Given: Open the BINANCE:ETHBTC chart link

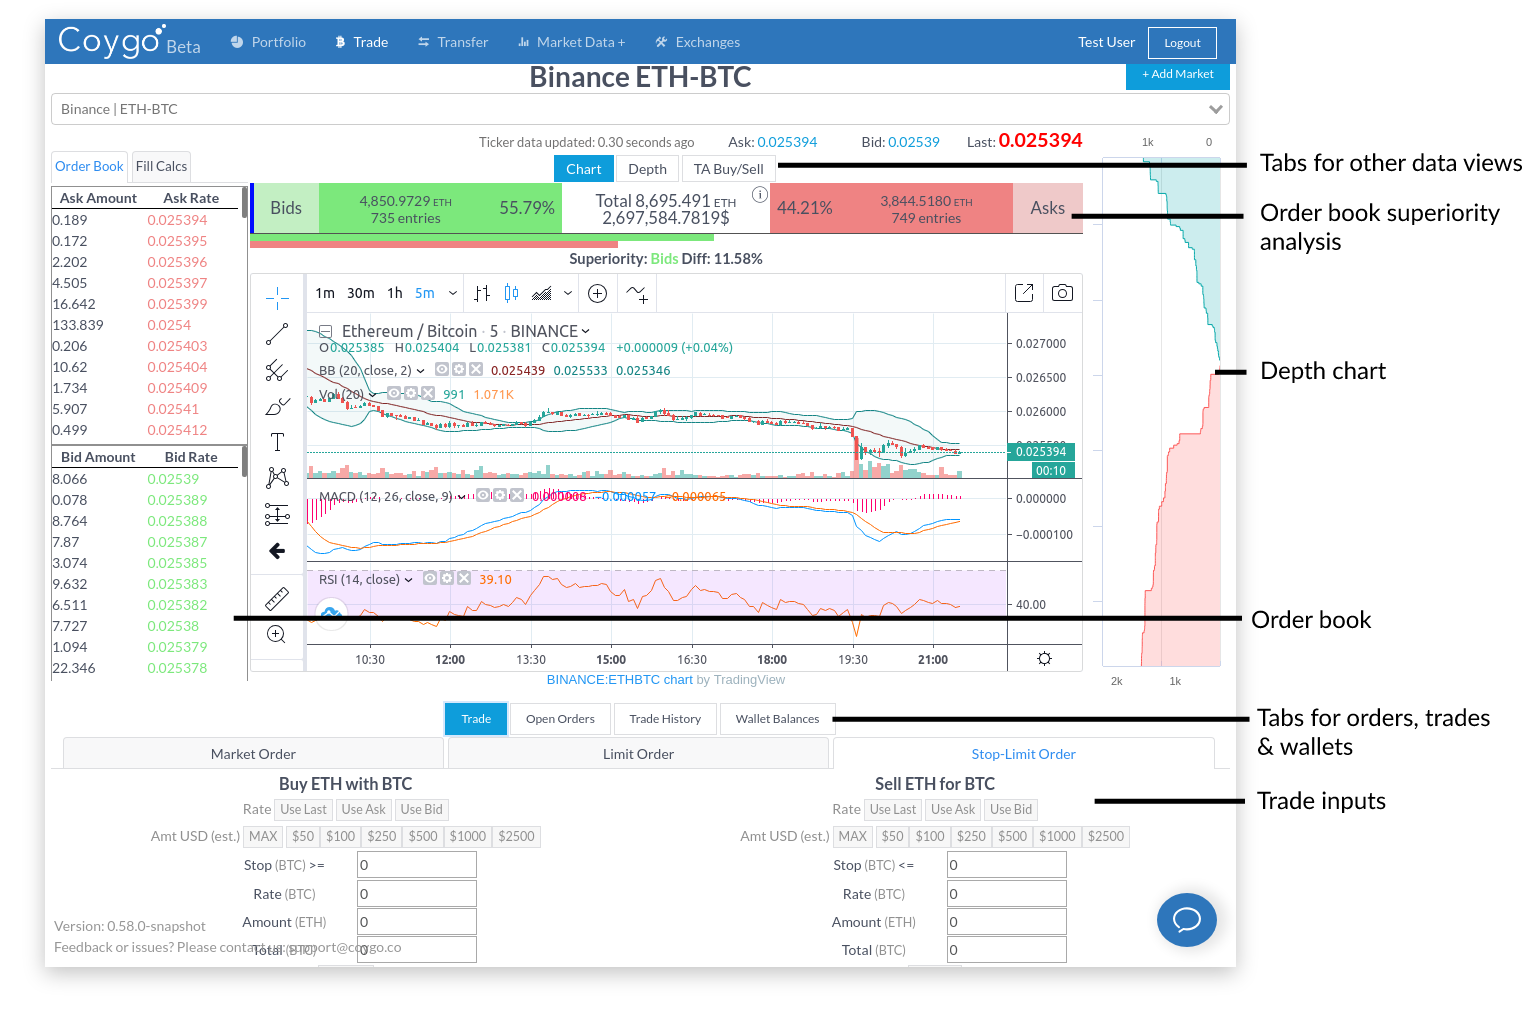Looking at the screenshot, I should pos(620,680).
